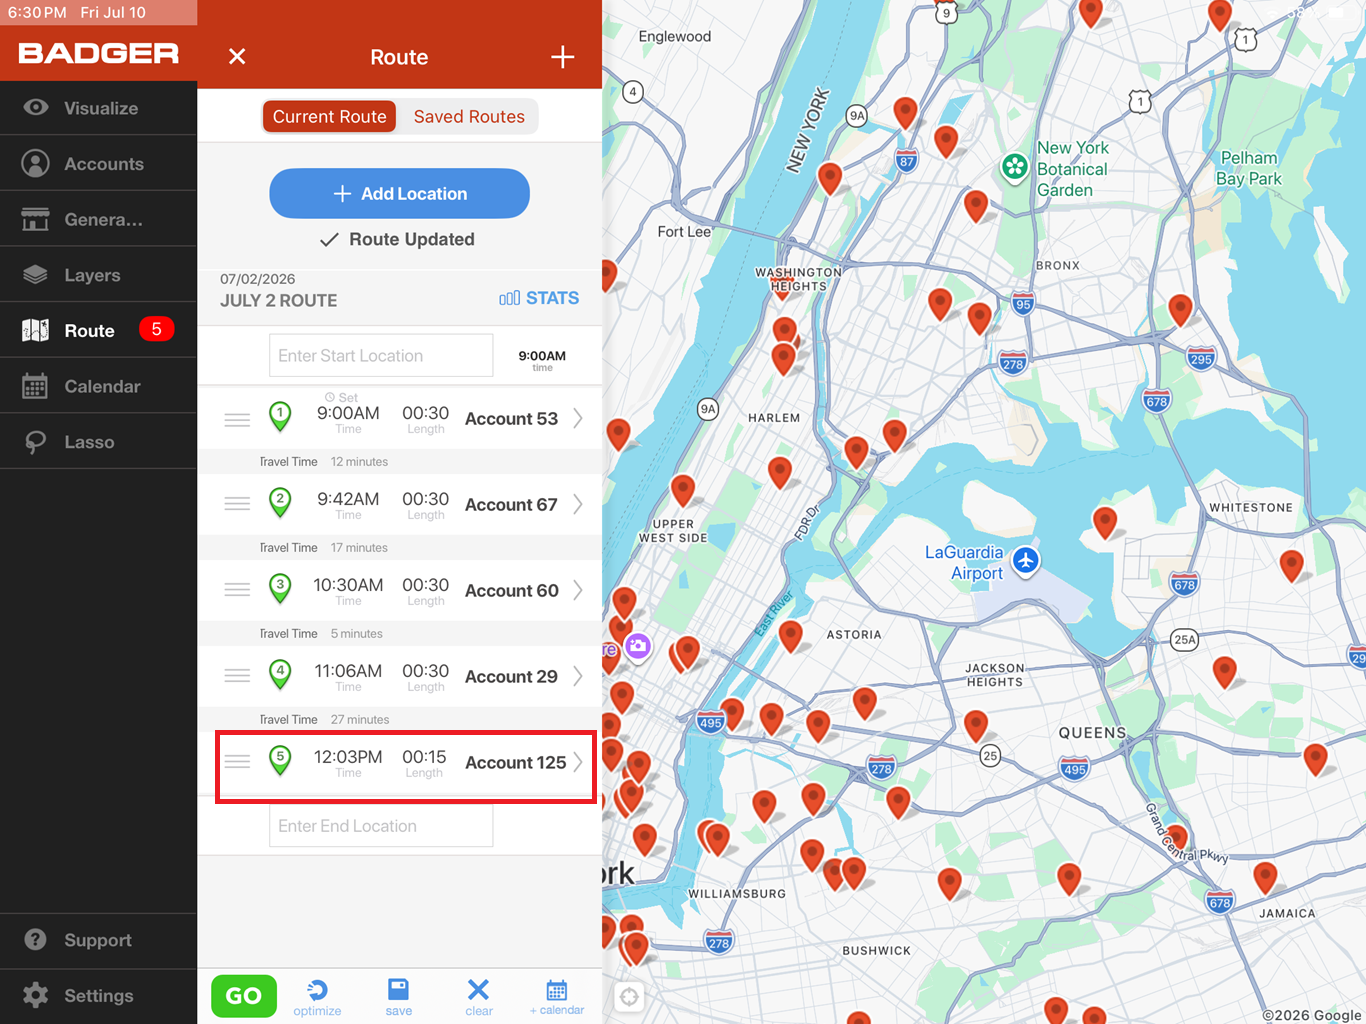Click stop 2 green pin marker
This screenshot has height=1024, width=1366.
tap(280, 503)
